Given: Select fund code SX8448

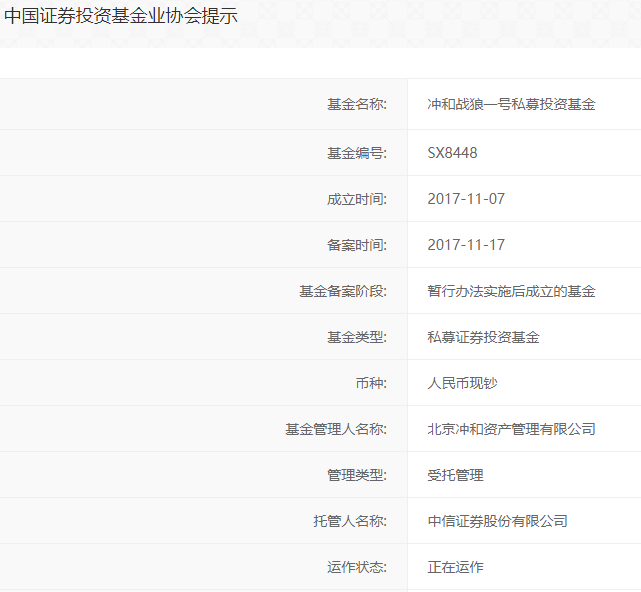Looking at the screenshot, I should click(x=452, y=153).
